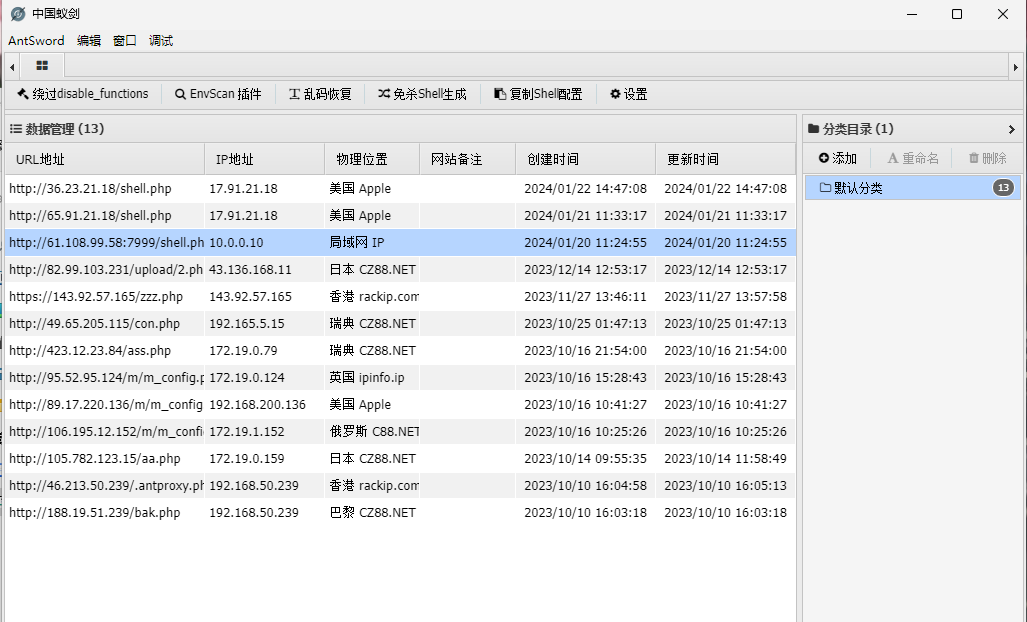The image size is (1027, 622).
Task: Open the 窗口 menu
Action: (124, 41)
